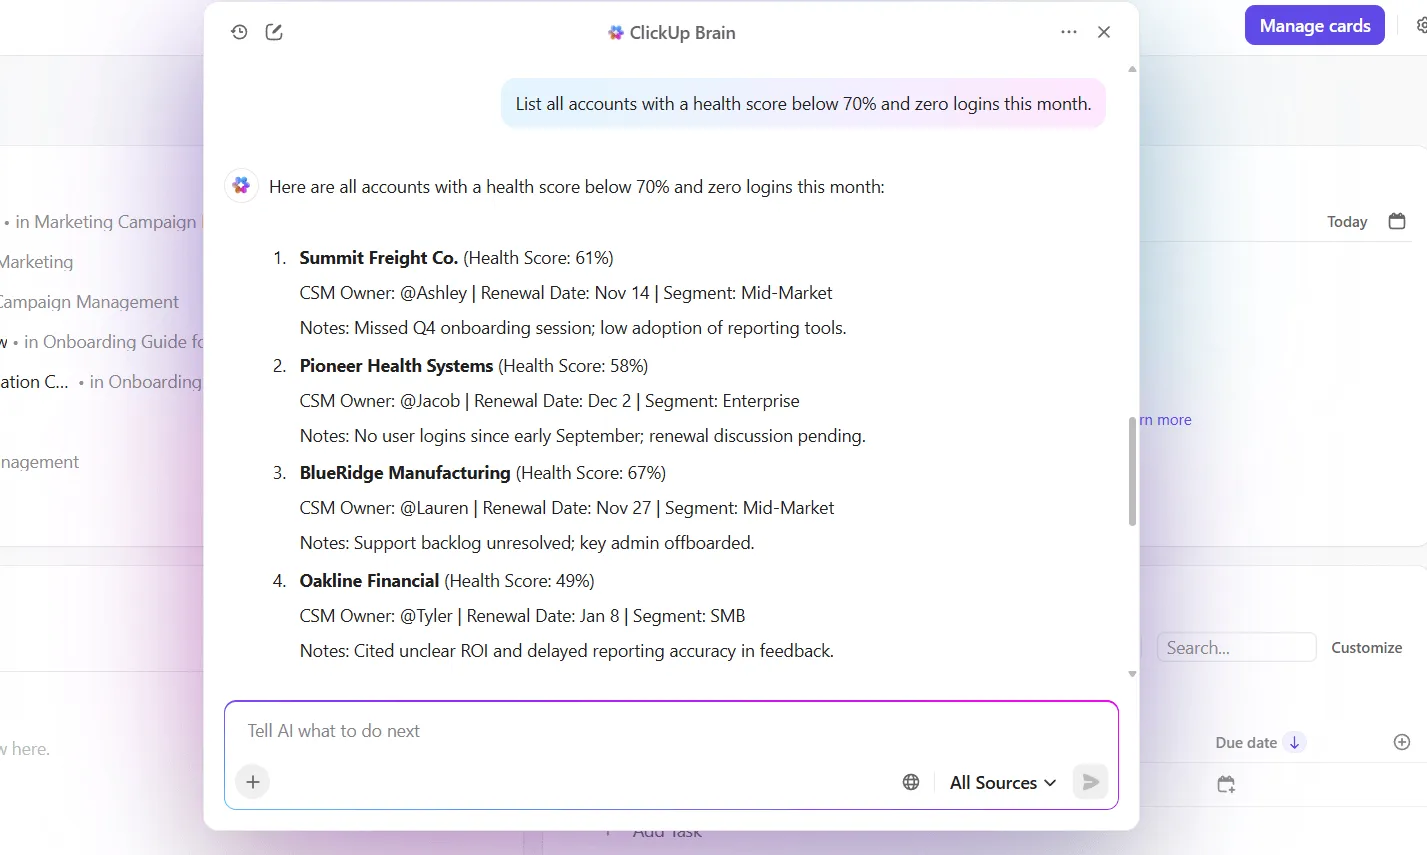Set due date using calendar-plus icon
1427x855 pixels.
(x=1226, y=784)
